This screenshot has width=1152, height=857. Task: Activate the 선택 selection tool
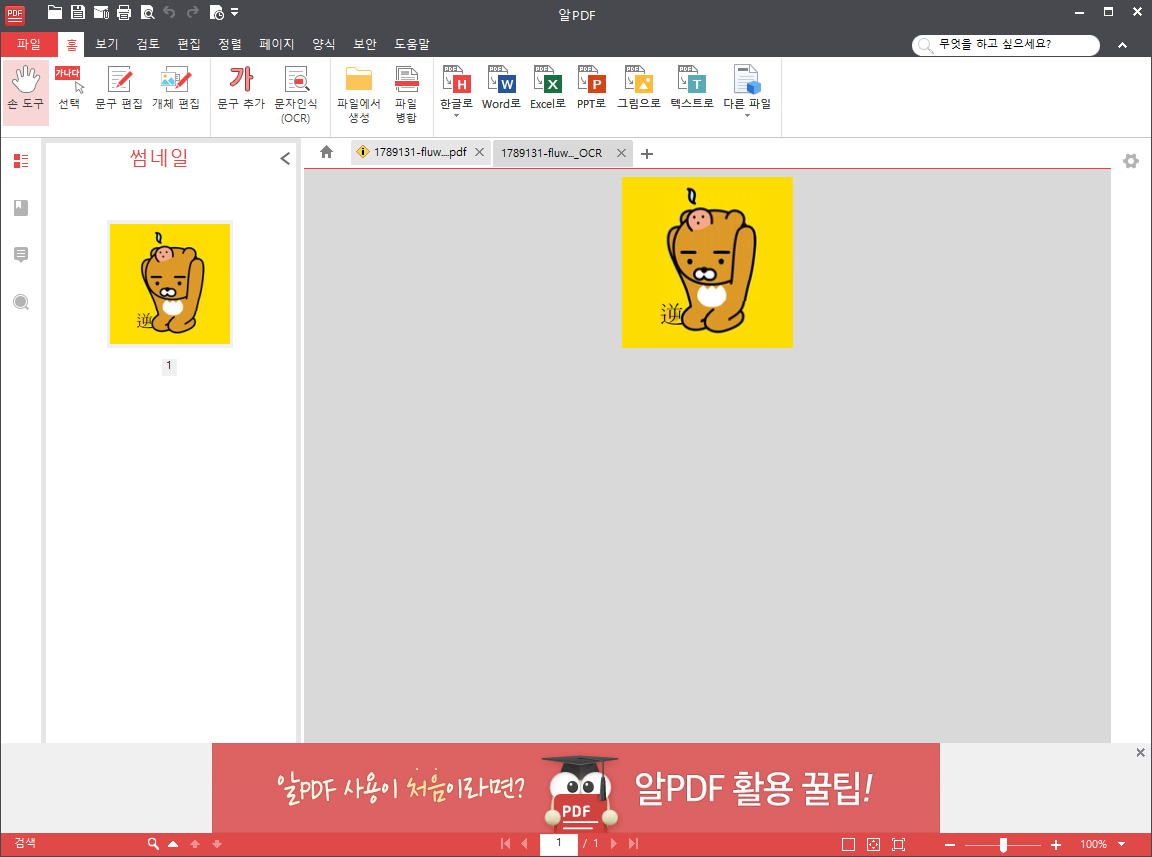tap(70, 88)
